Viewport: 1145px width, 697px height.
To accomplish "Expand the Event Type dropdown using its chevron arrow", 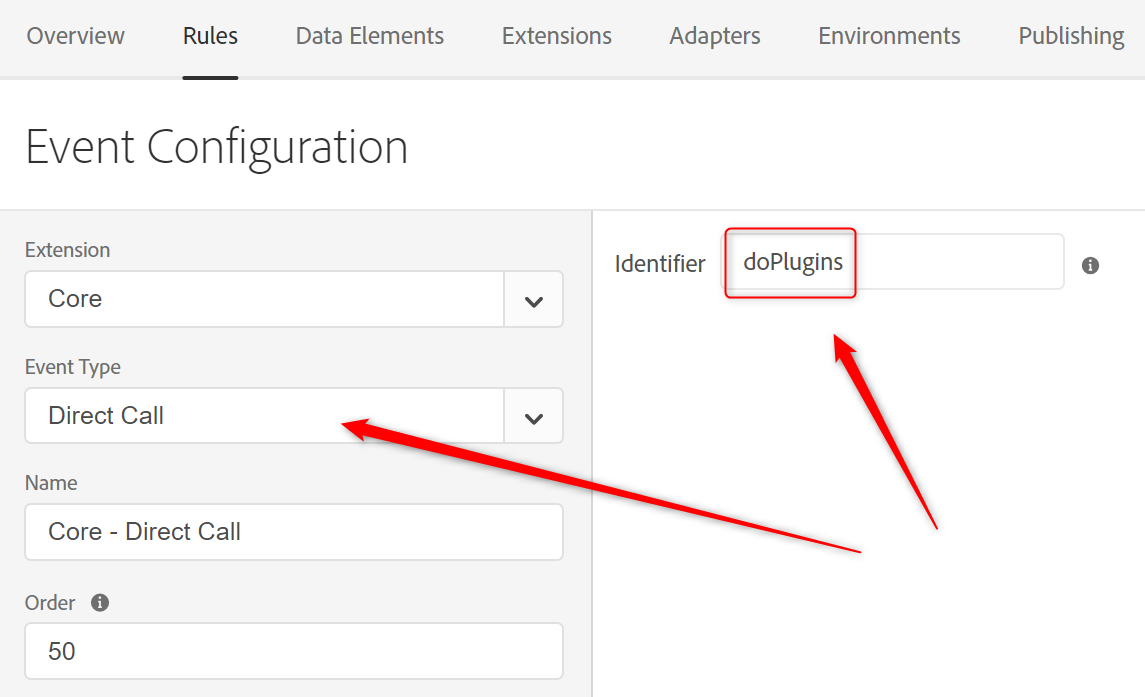I will [x=533, y=417].
